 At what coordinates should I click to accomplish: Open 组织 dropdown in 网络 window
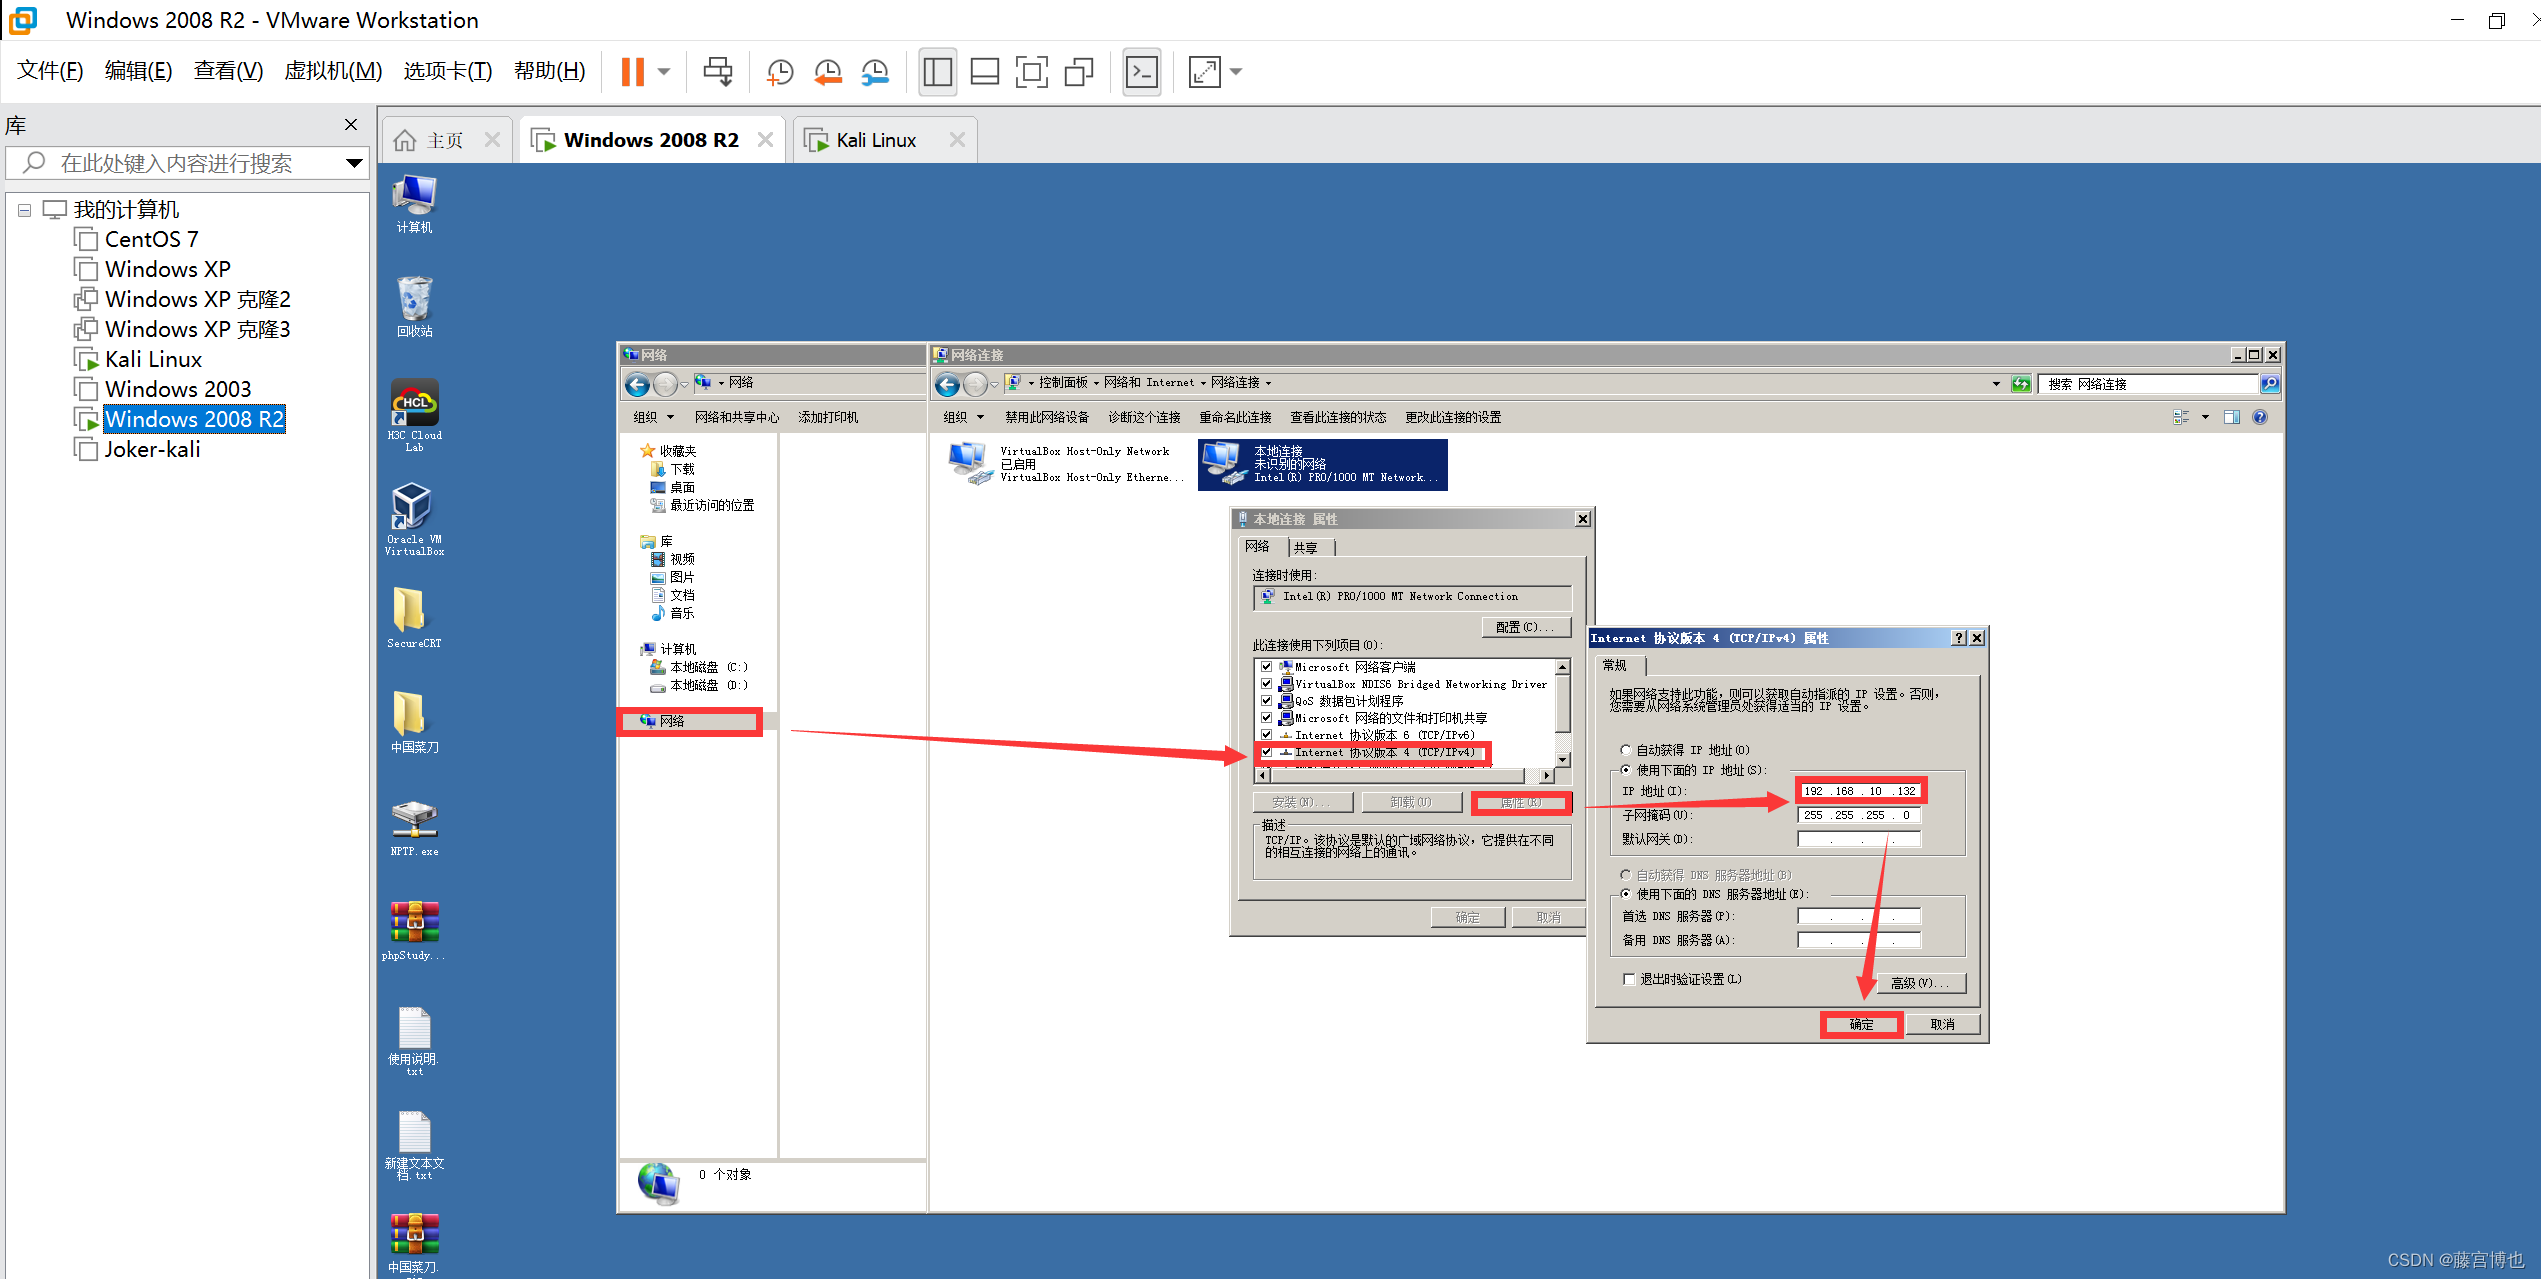pyautogui.click(x=654, y=417)
